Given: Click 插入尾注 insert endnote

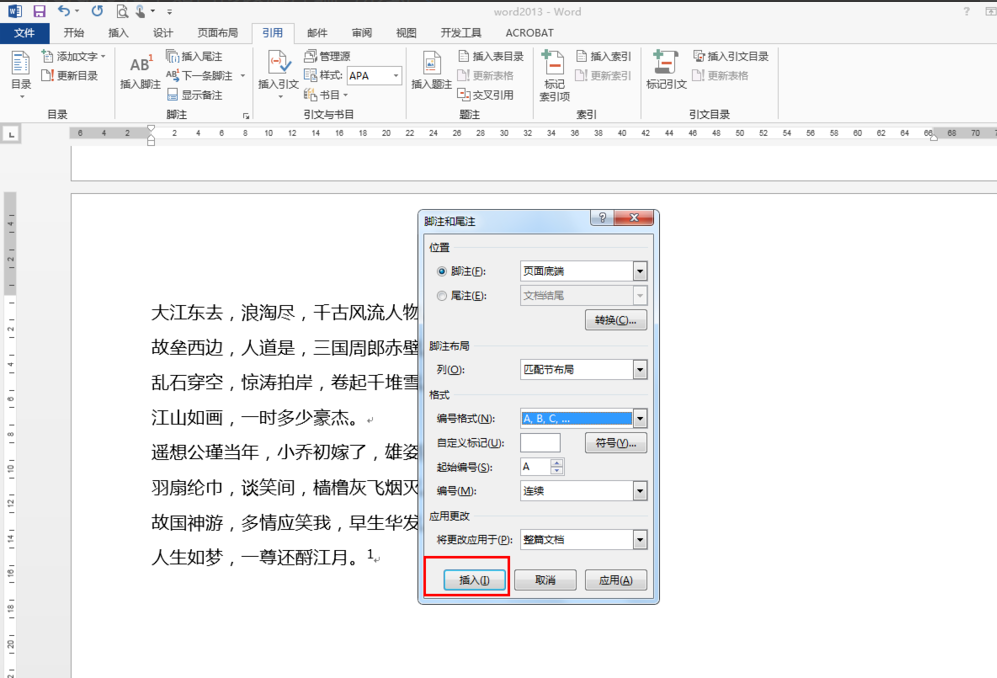Looking at the screenshot, I should 195,56.
